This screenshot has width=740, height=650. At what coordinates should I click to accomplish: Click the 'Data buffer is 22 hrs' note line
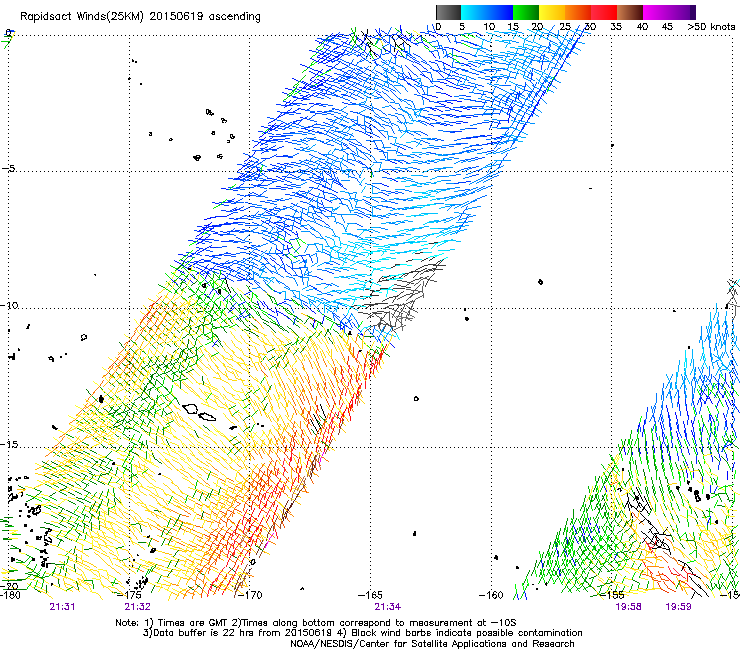(362, 633)
